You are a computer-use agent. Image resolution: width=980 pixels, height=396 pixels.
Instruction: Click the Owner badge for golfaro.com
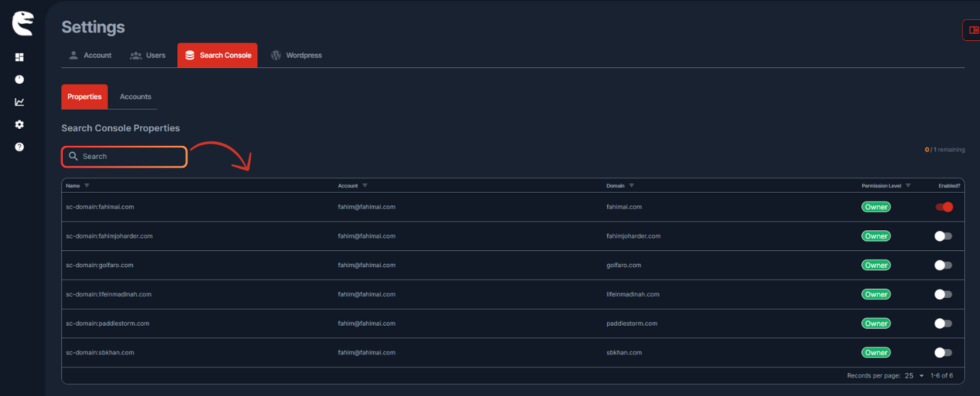point(876,265)
